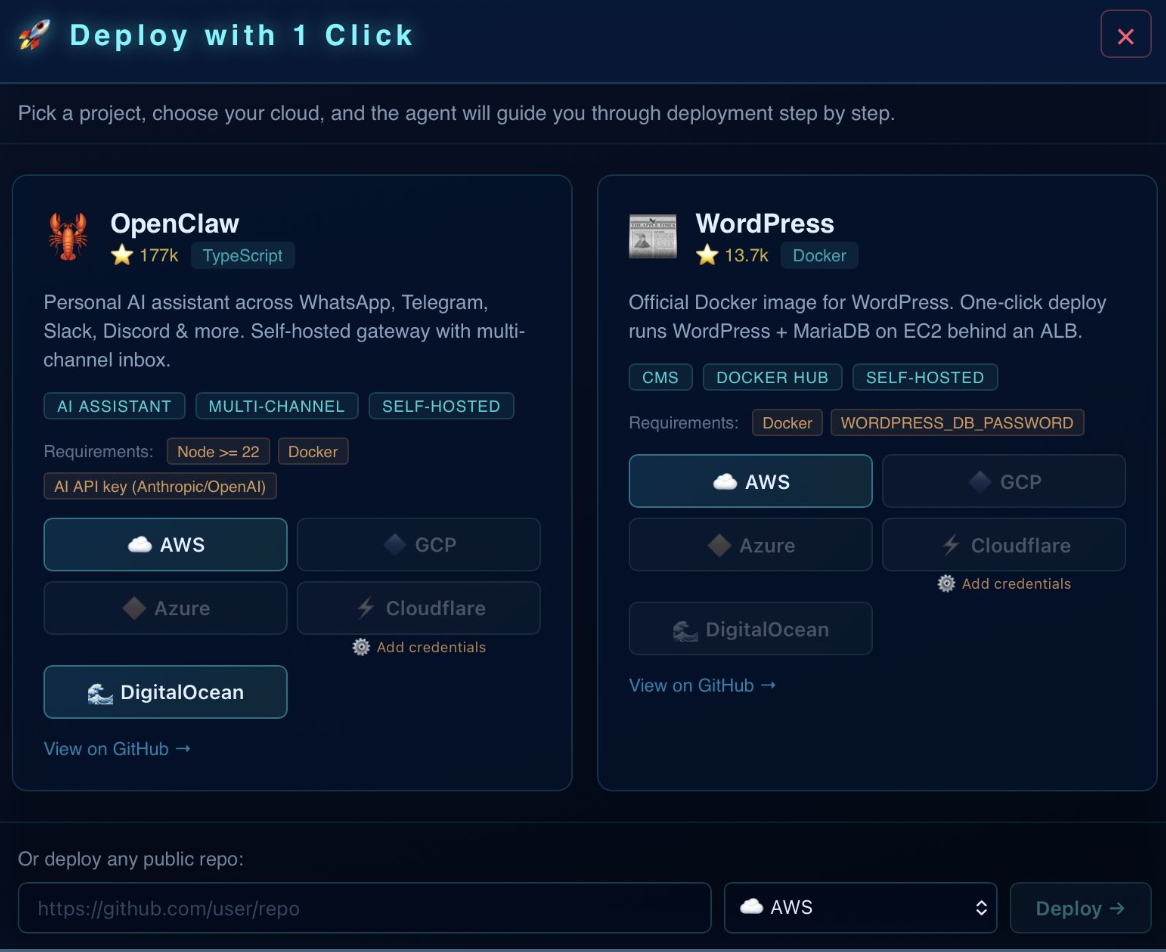Open OpenClaw's View on GitHub link
This screenshot has height=952, width=1166.
pyautogui.click(x=117, y=748)
